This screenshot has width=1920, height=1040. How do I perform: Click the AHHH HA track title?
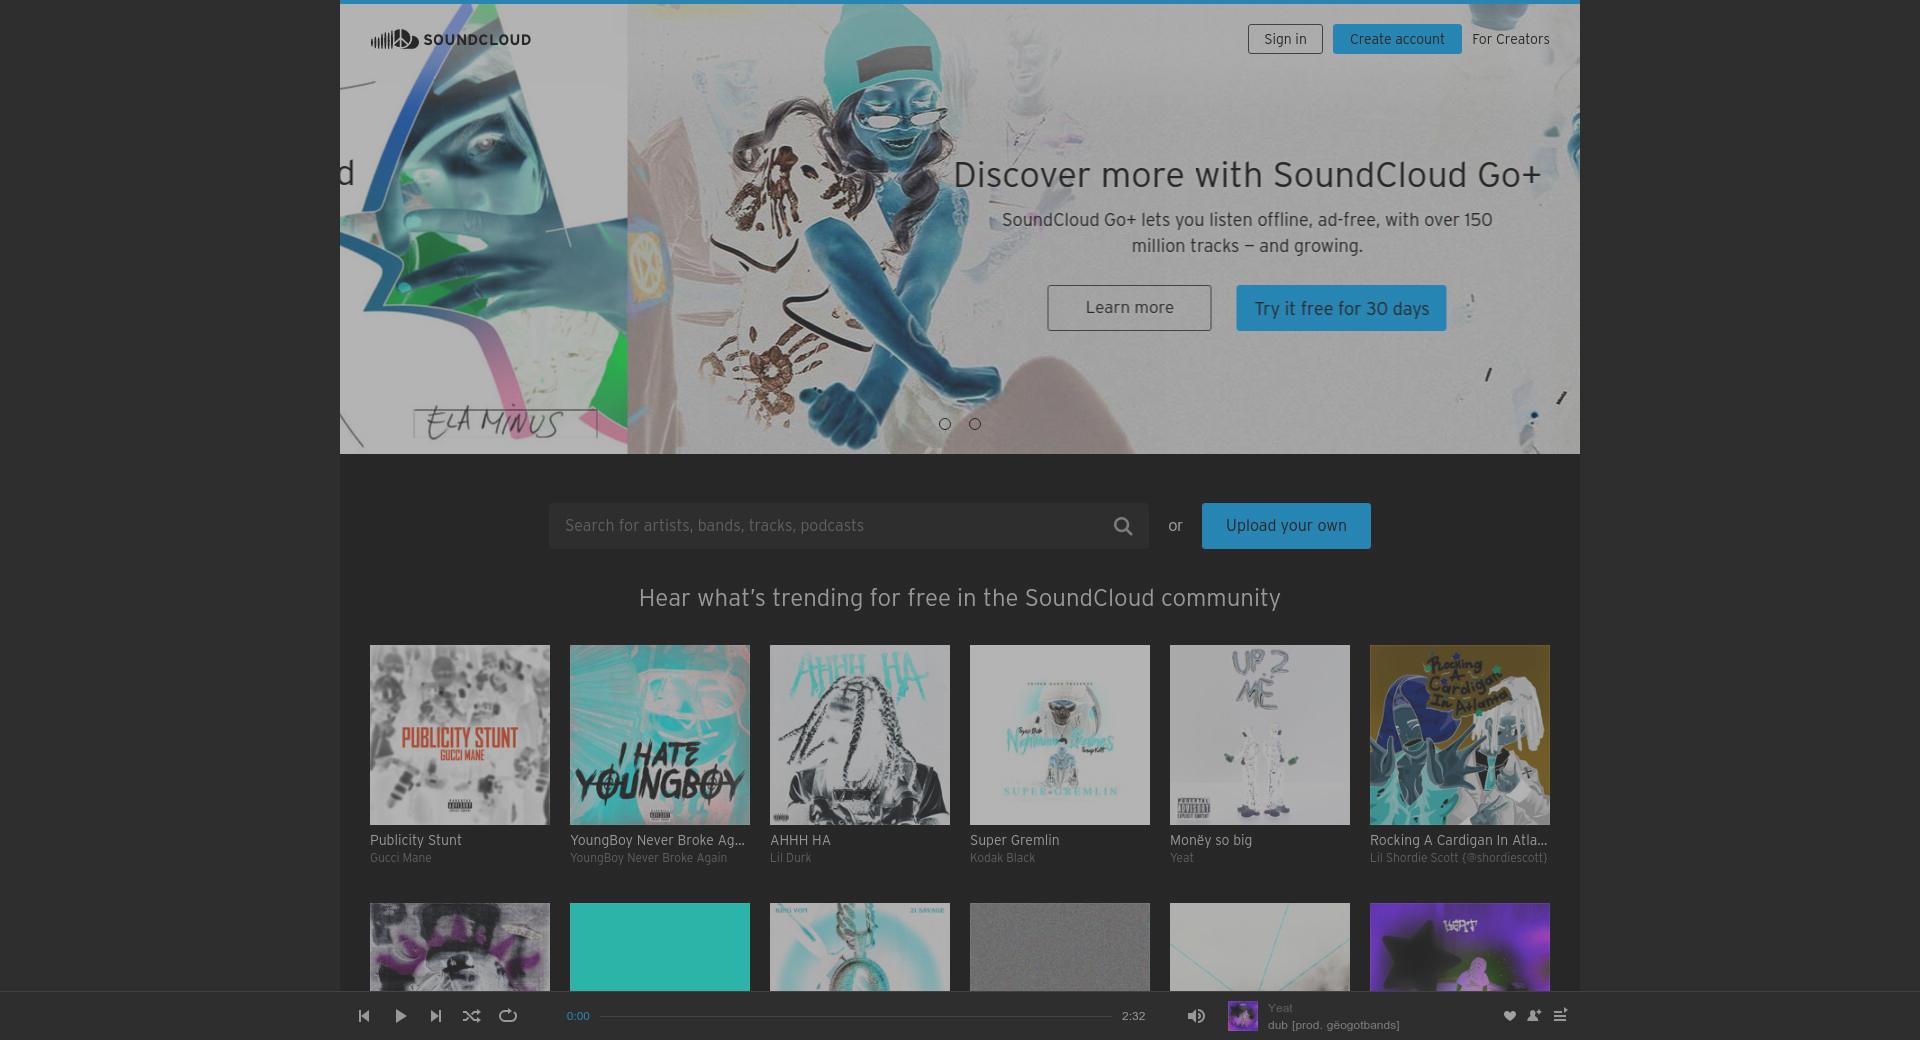800,840
